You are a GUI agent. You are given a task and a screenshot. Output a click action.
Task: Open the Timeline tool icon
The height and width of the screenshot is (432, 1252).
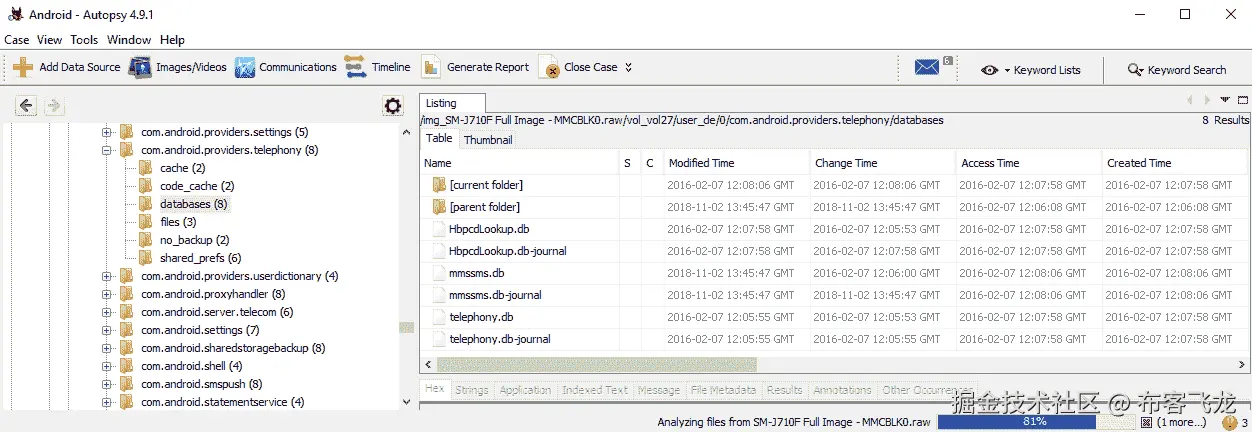(355, 67)
